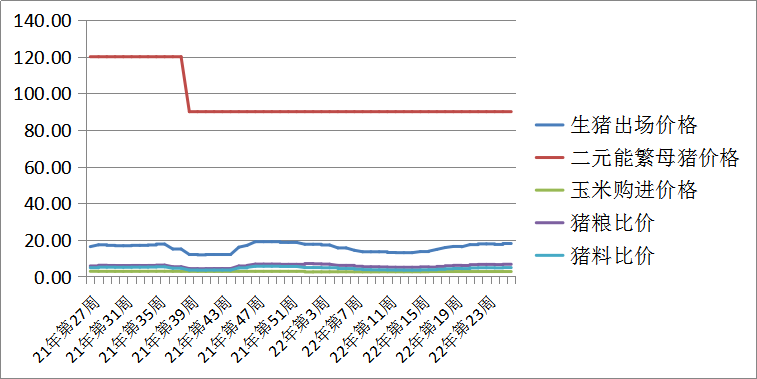Click the red swatch beside 二元能繁母猪价格
The height and width of the screenshot is (379, 757).
point(549,157)
